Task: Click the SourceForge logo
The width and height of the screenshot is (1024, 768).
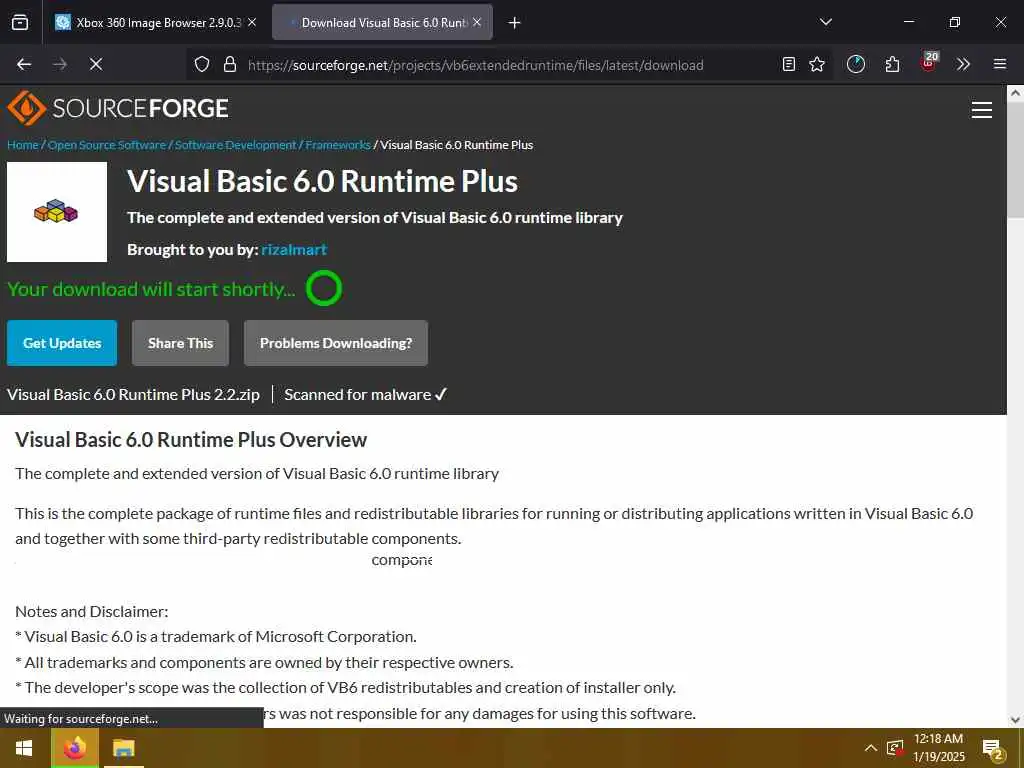Action: pyautogui.click(x=118, y=108)
